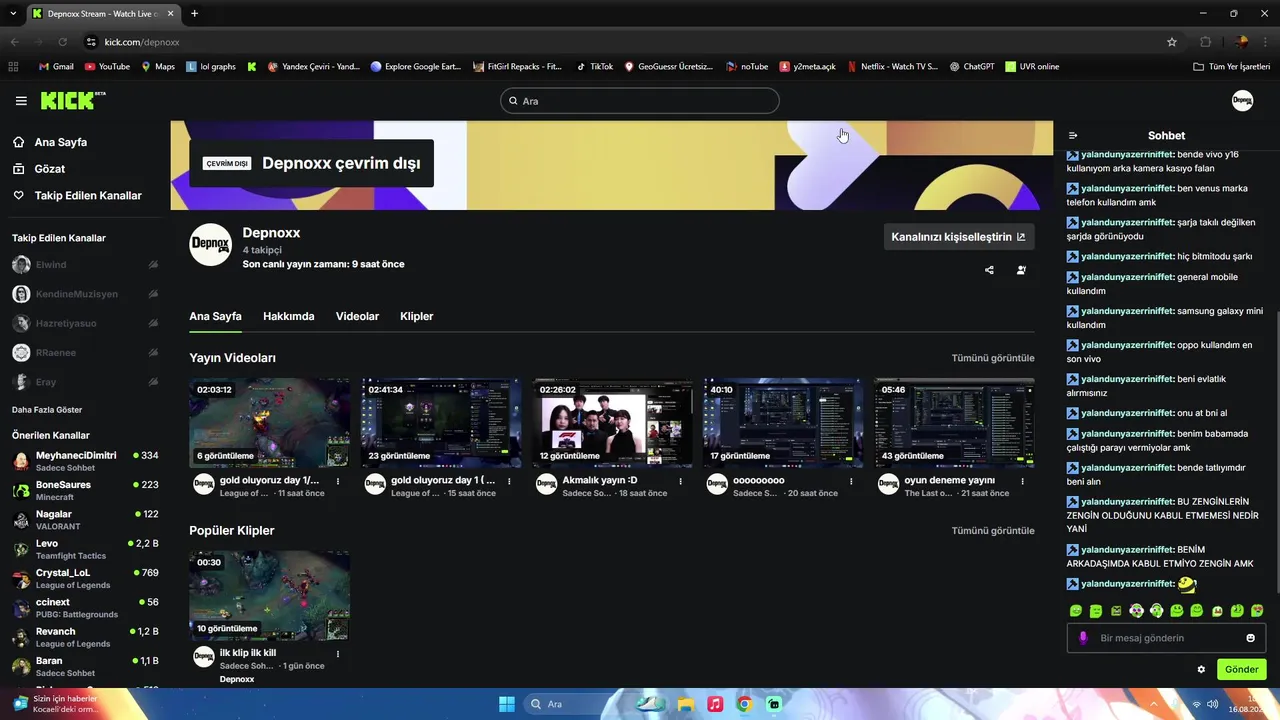Open options for 'ilk klip ilk kill' clip

[338, 654]
